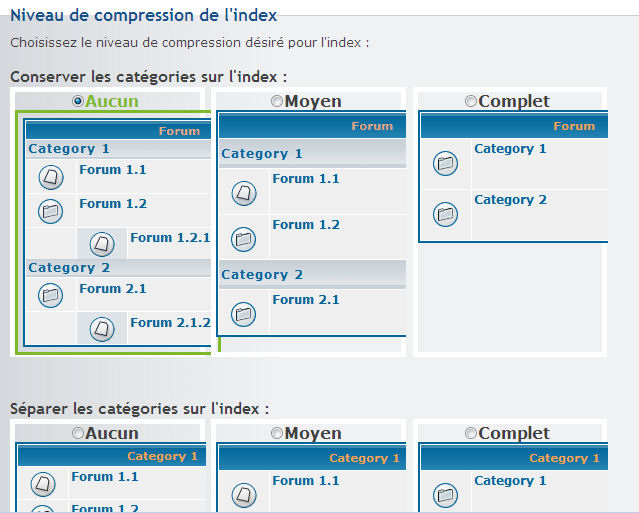Choose the Complet radio under Séparer les catégories

pos(471,433)
